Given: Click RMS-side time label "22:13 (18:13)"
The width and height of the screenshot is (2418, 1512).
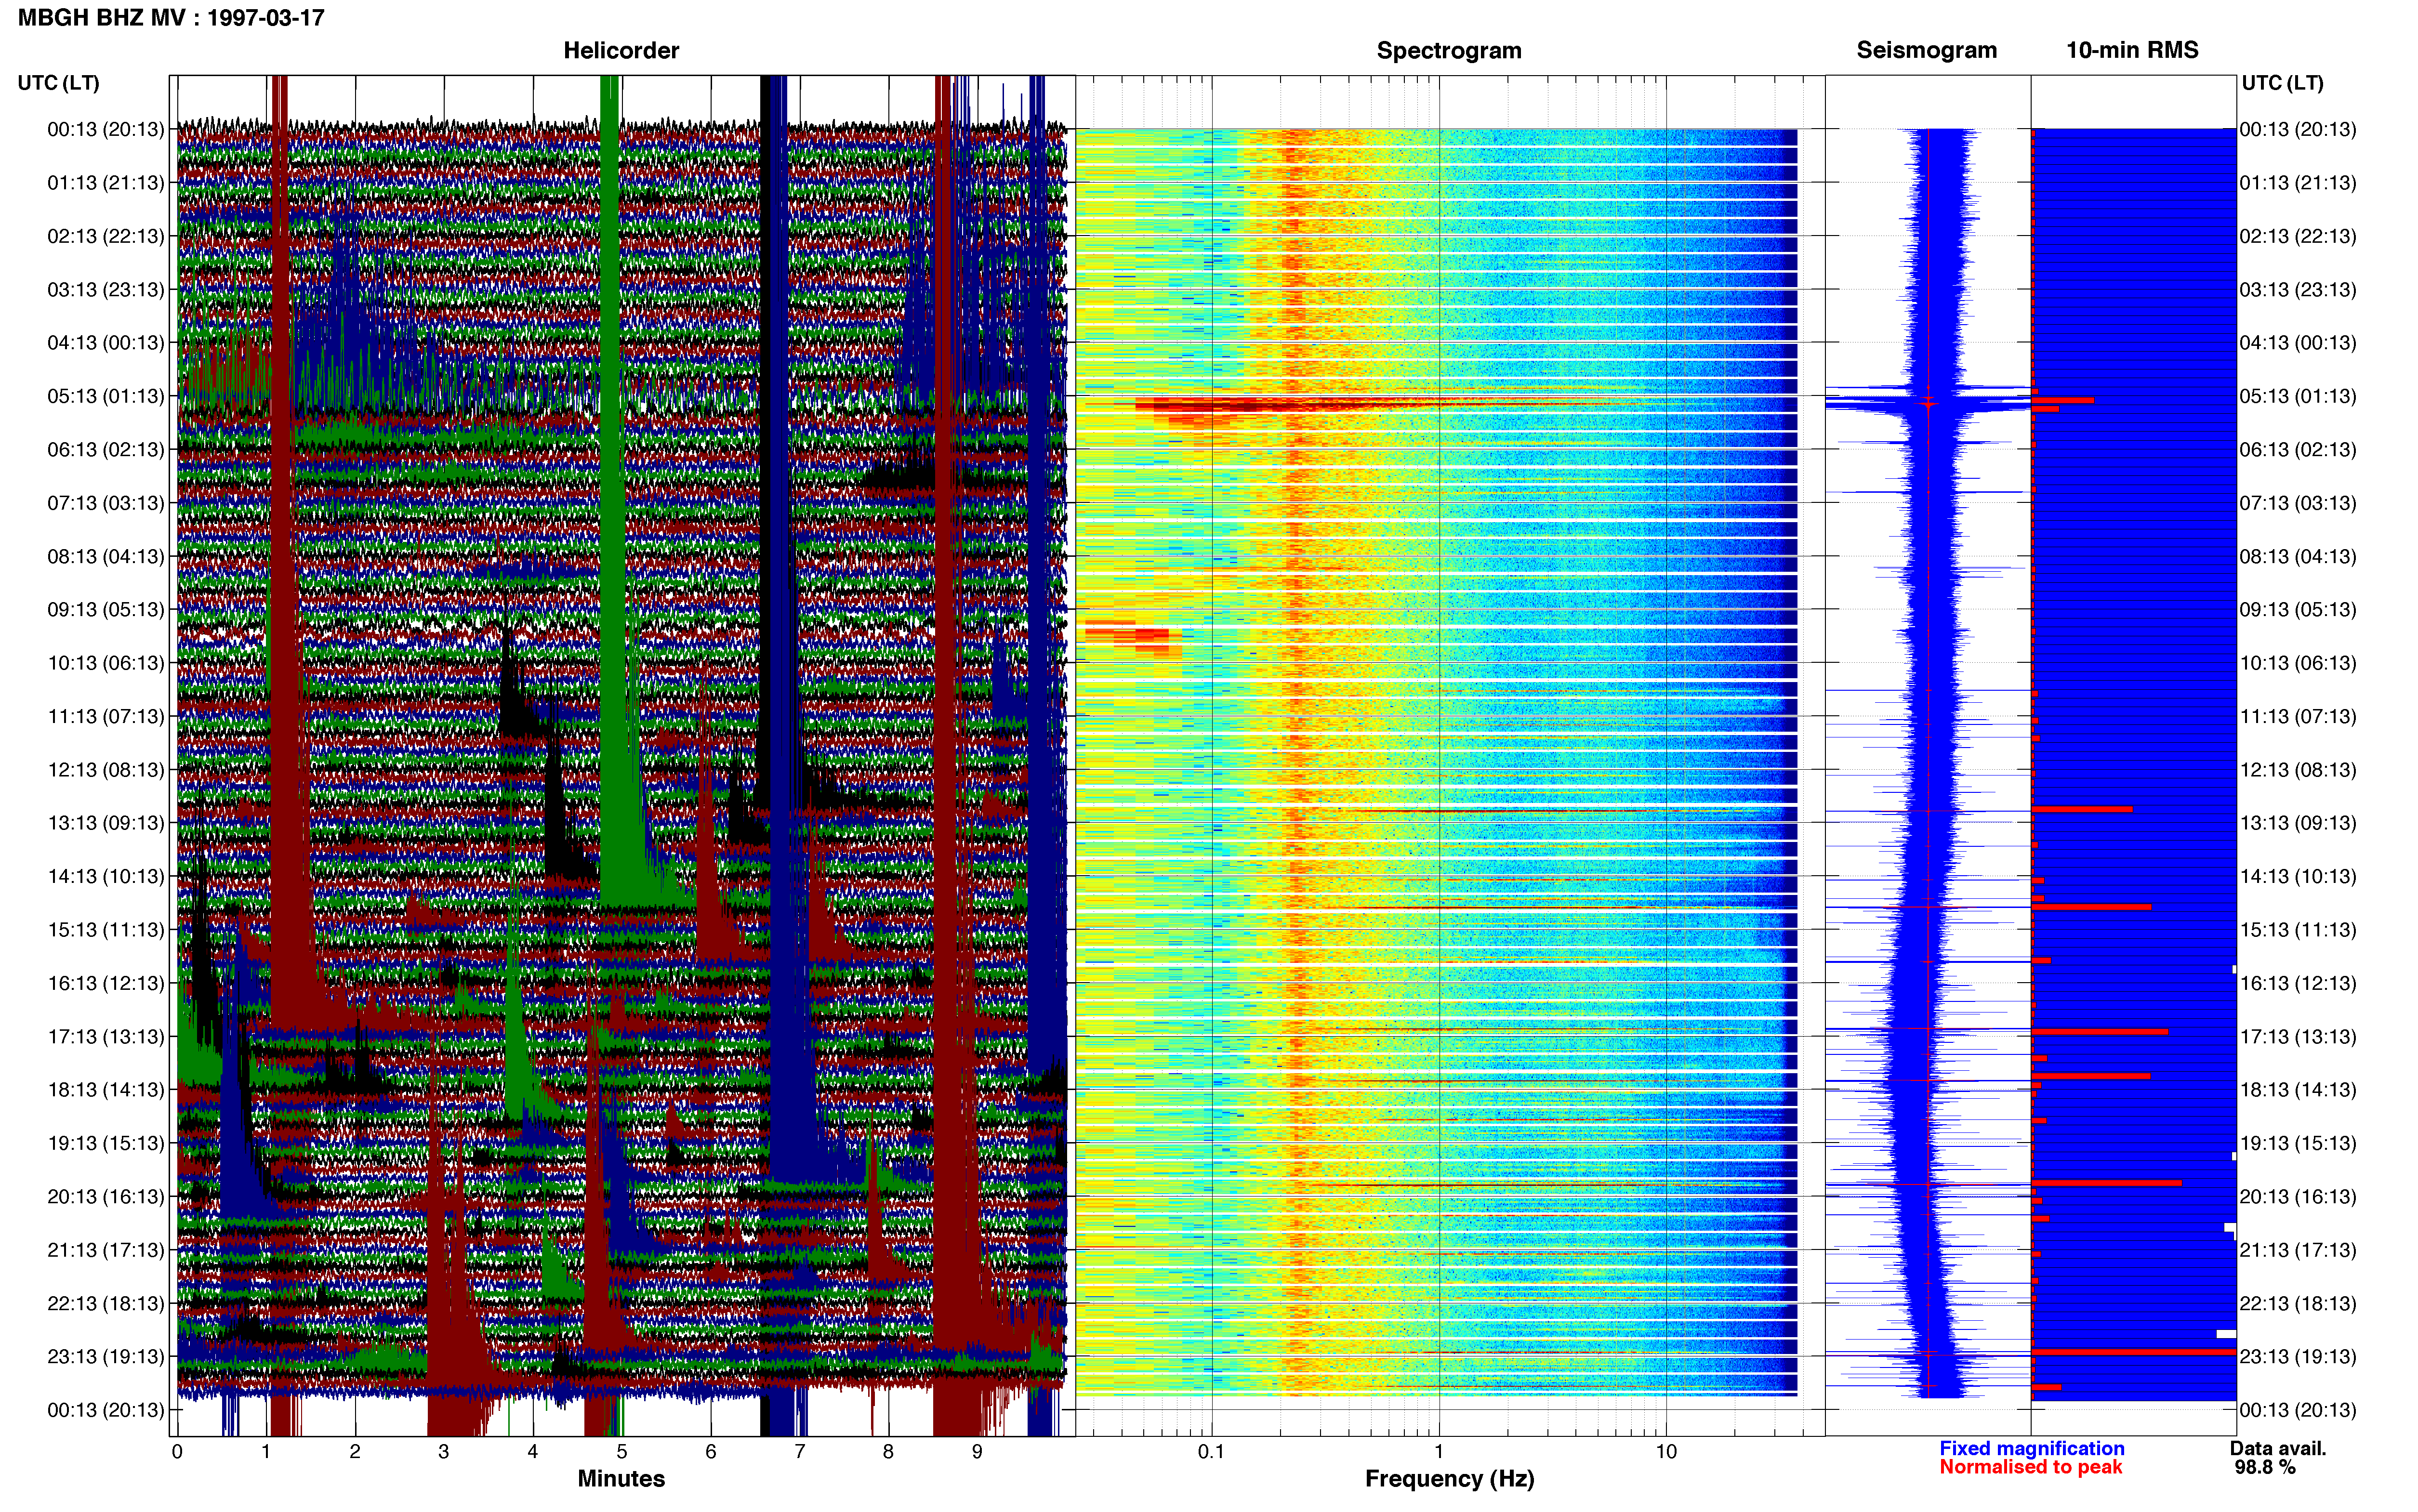Looking at the screenshot, I should [x=2298, y=1303].
